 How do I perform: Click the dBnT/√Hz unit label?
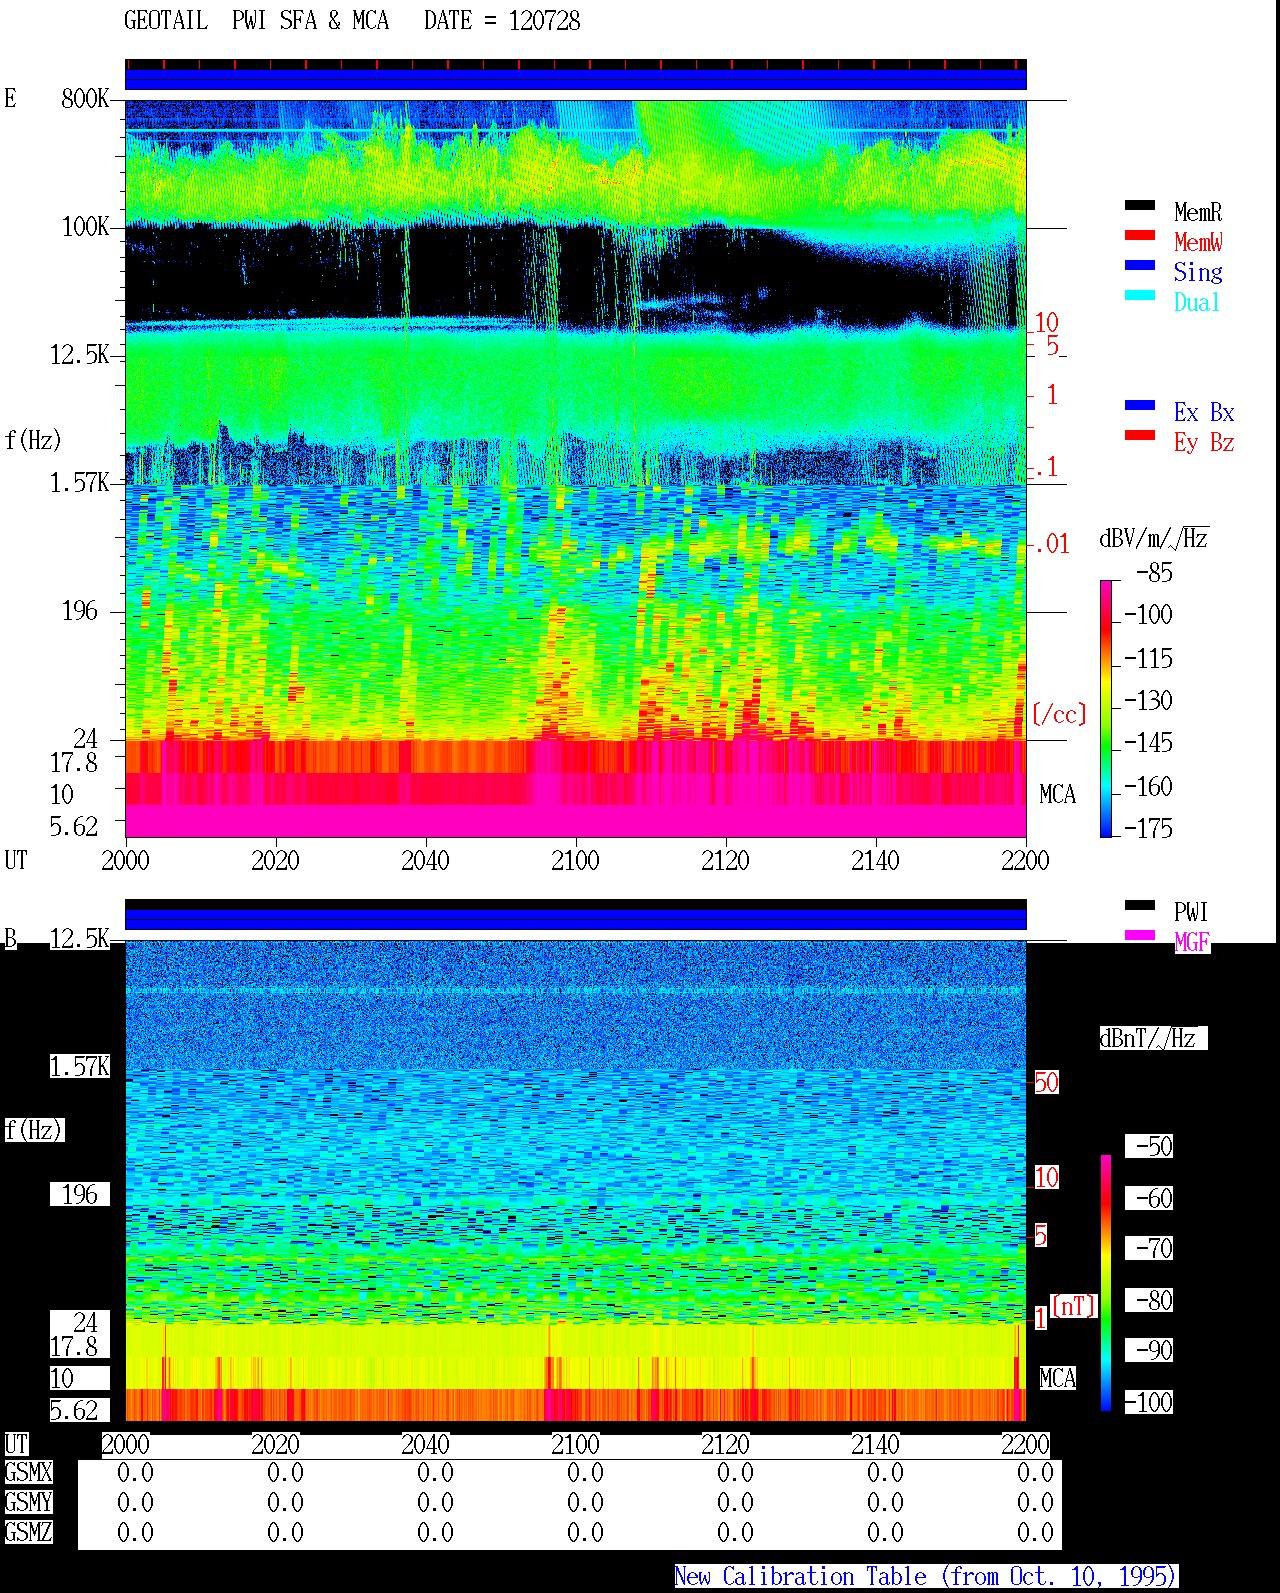pyautogui.click(x=1153, y=1038)
